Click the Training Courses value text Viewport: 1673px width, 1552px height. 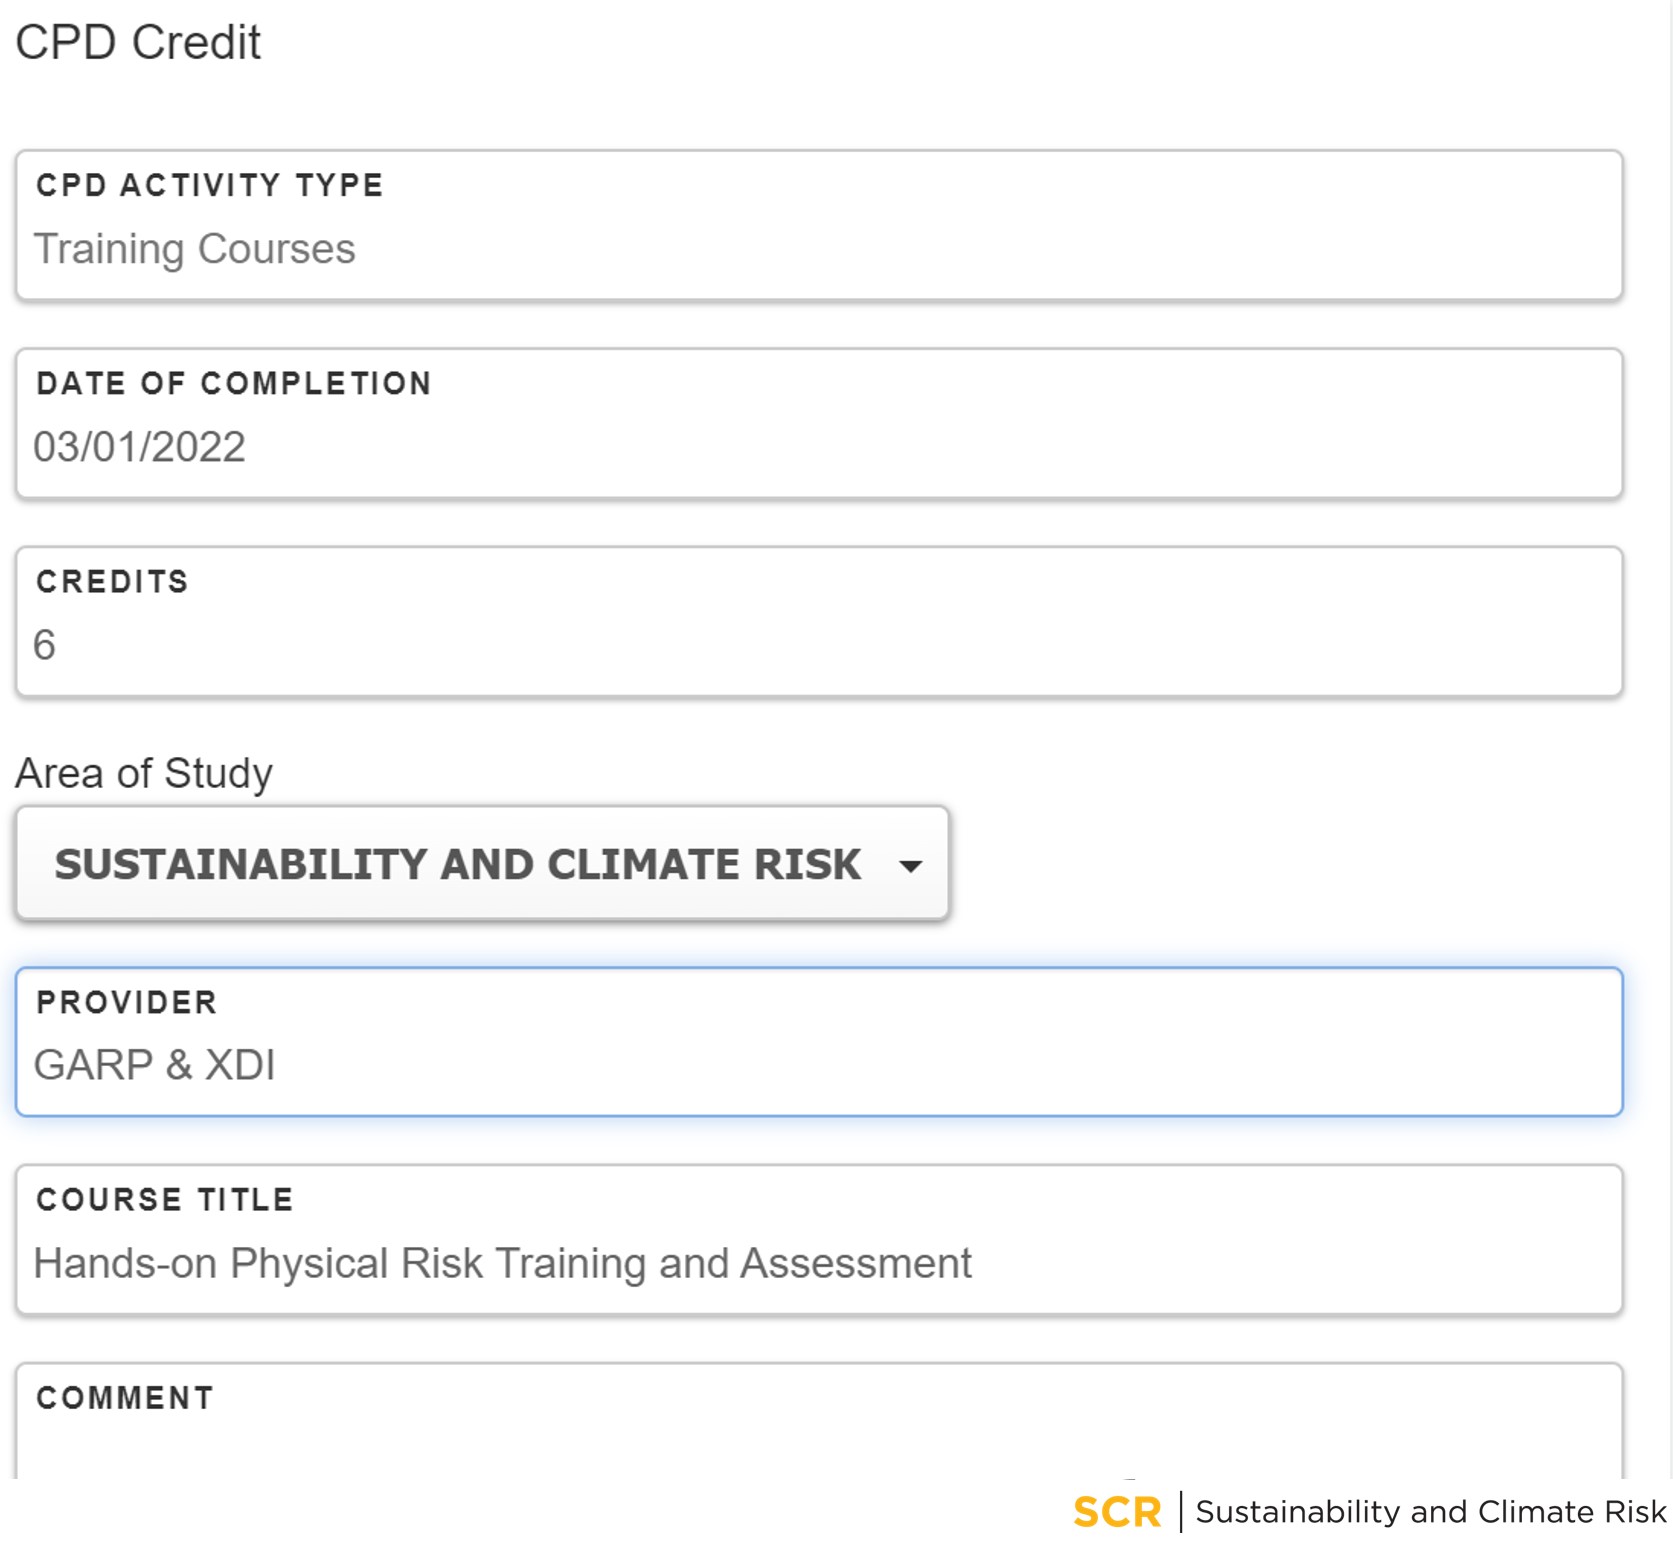click(x=194, y=250)
